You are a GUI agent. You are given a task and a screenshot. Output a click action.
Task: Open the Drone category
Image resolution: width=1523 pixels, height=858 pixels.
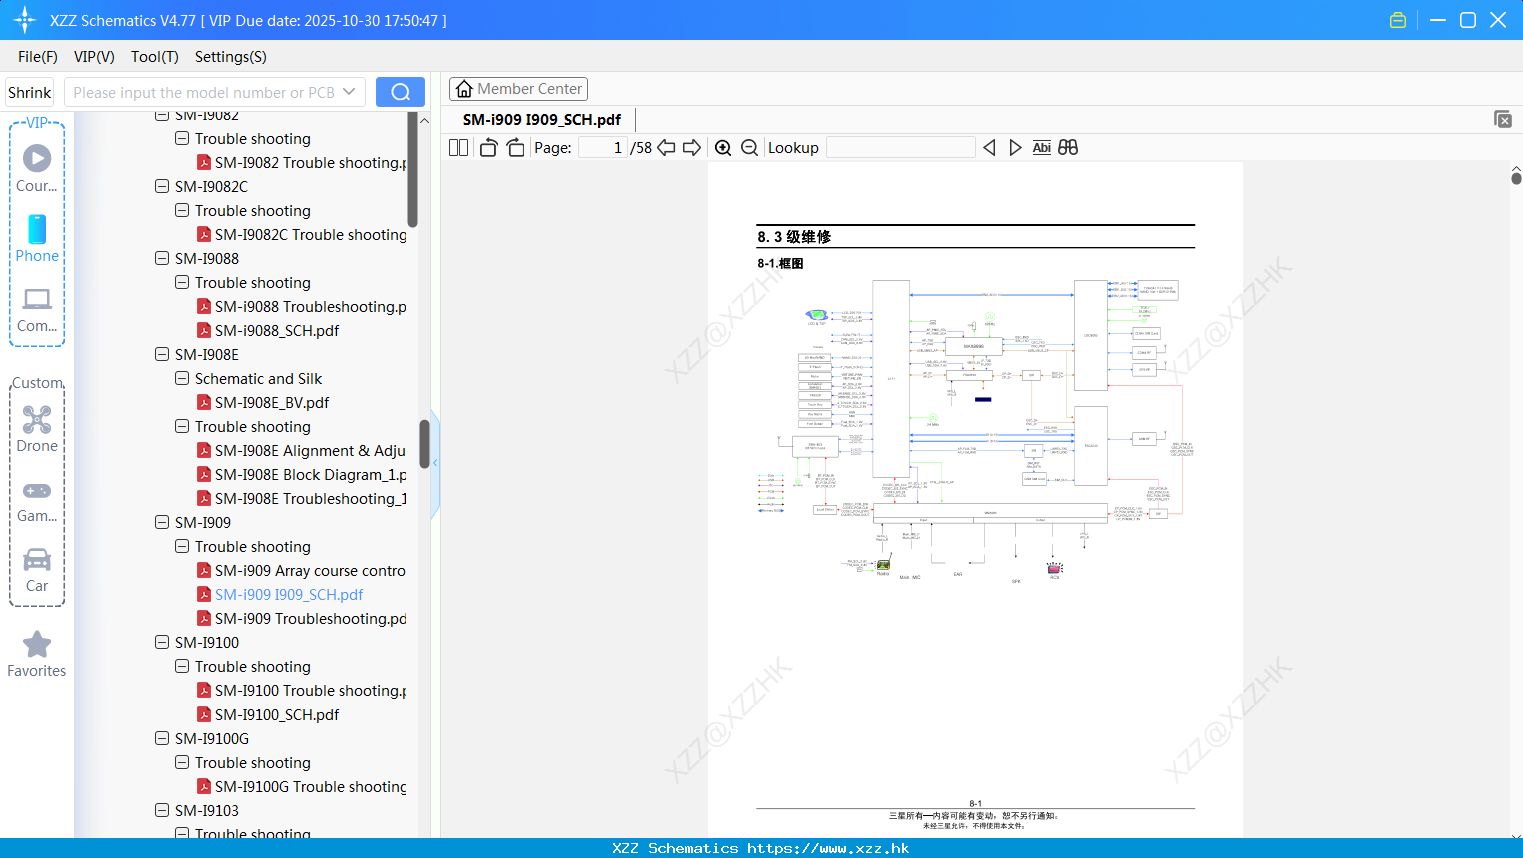pos(37,429)
